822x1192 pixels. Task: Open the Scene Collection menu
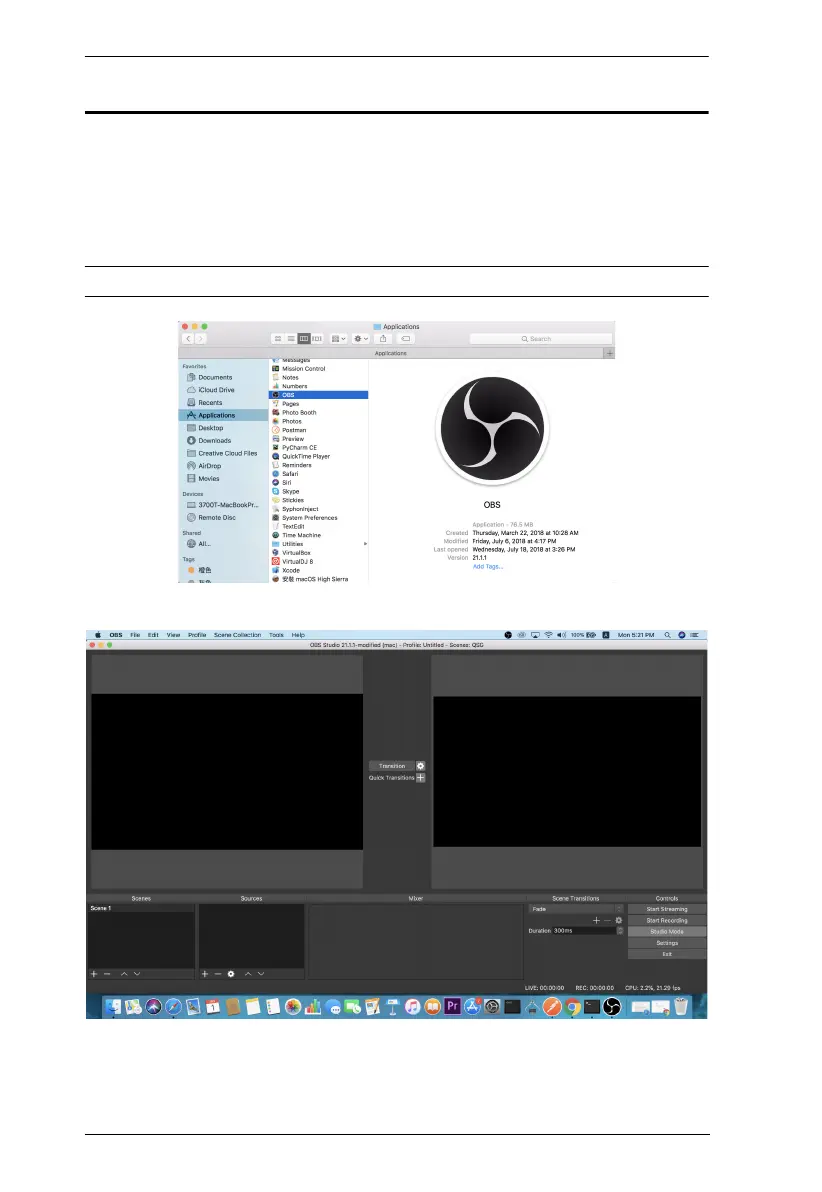(237, 635)
